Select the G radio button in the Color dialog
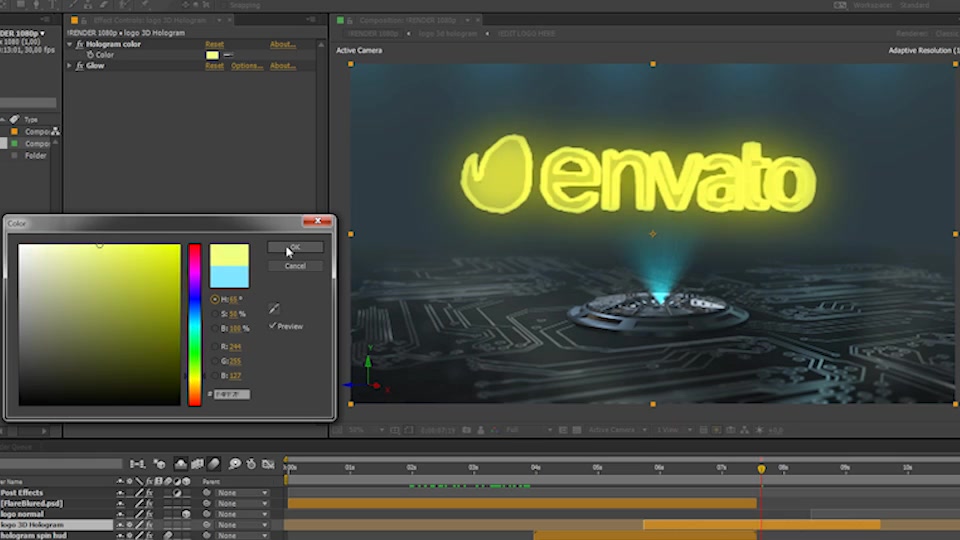Image resolution: width=960 pixels, height=540 pixels. [215, 361]
